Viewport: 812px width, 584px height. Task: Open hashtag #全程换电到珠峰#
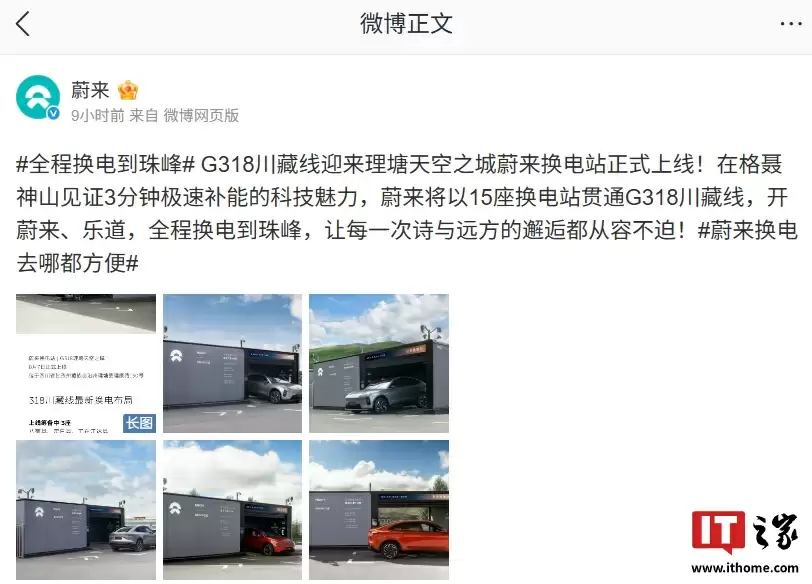pyautogui.click(x=105, y=165)
